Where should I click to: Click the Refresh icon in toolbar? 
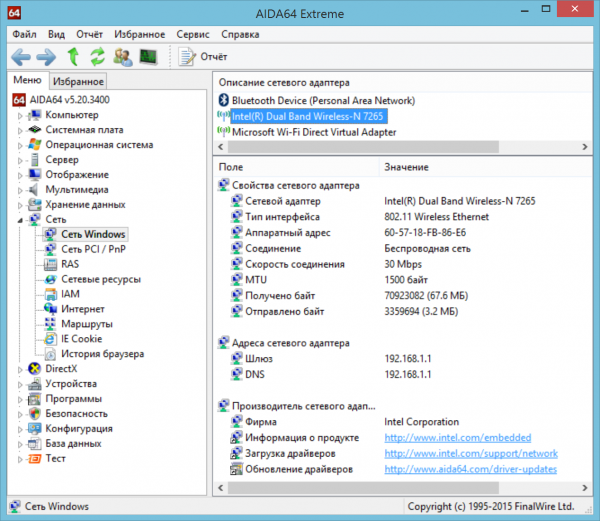98,57
